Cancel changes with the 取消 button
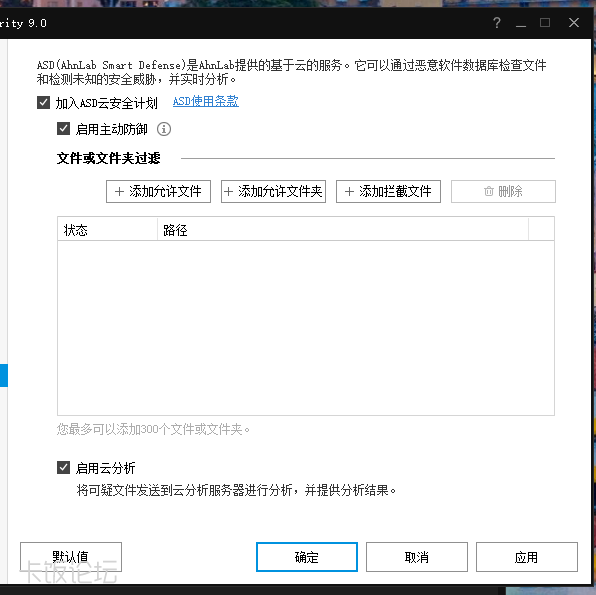 pos(417,557)
